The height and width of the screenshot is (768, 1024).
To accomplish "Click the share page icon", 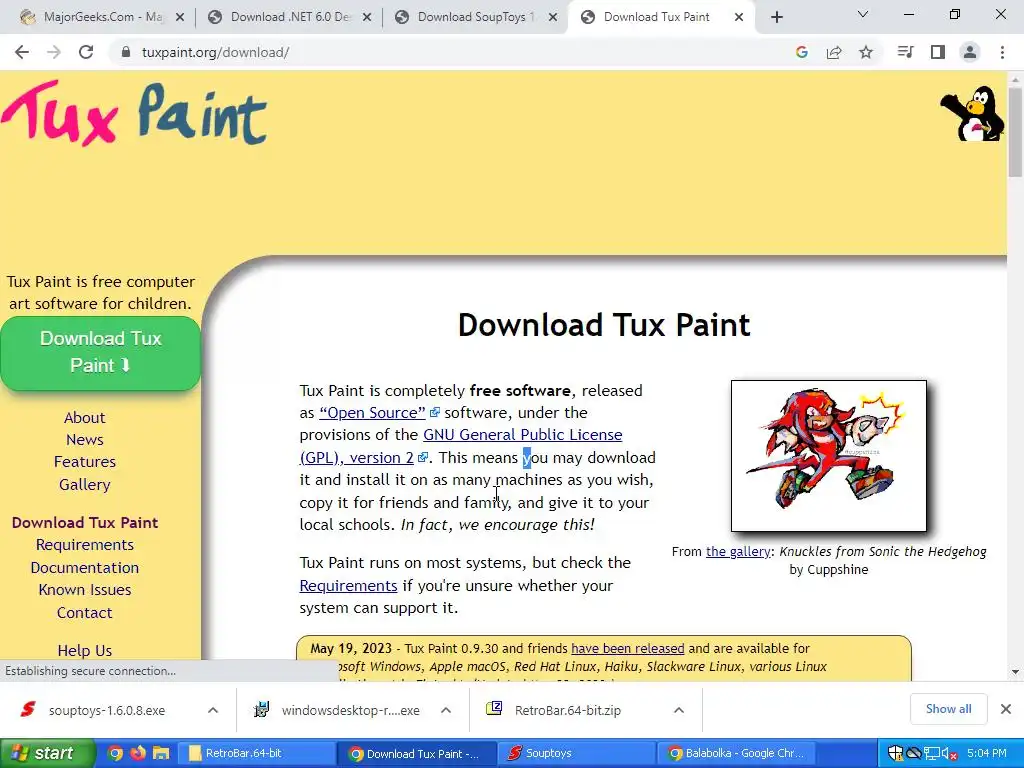I will [834, 52].
